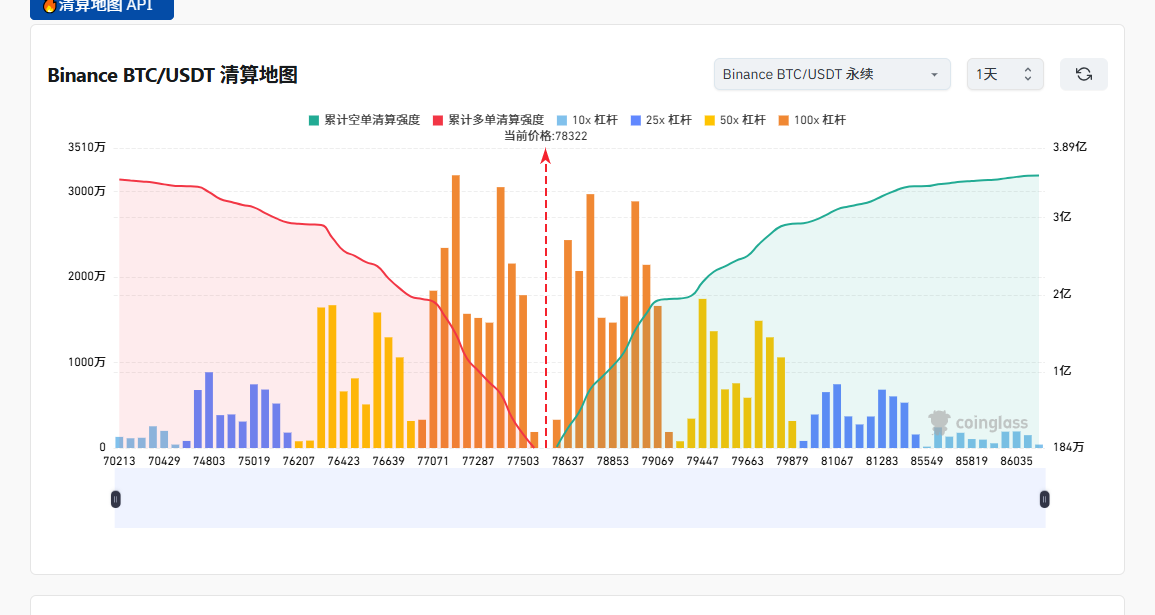The height and width of the screenshot is (615, 1155).
Task: Click the 当前价格:78322 label
Action: (x=546, y=136)
